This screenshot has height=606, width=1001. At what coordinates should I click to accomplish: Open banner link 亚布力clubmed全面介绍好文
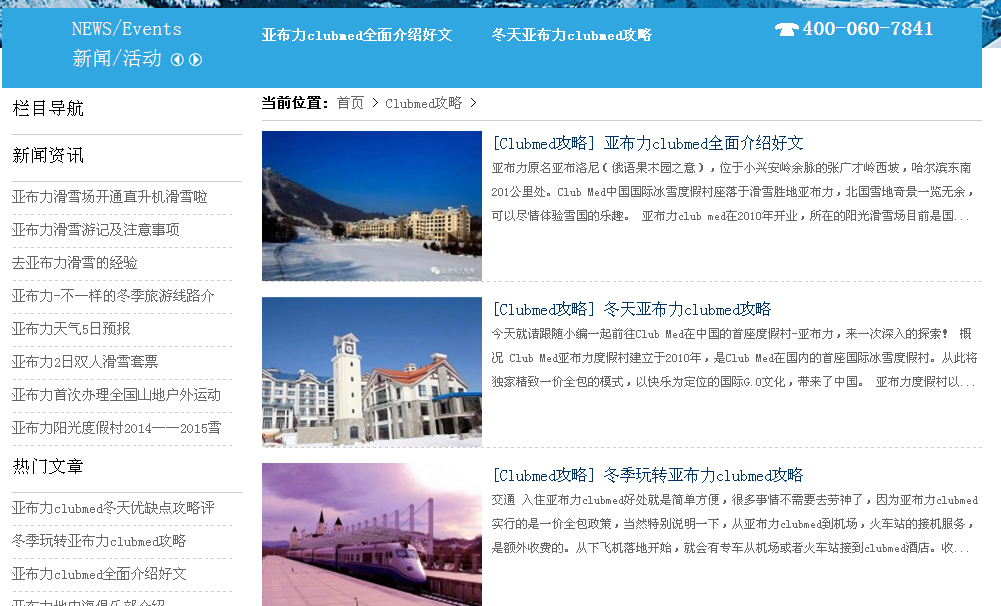(357, 35)
